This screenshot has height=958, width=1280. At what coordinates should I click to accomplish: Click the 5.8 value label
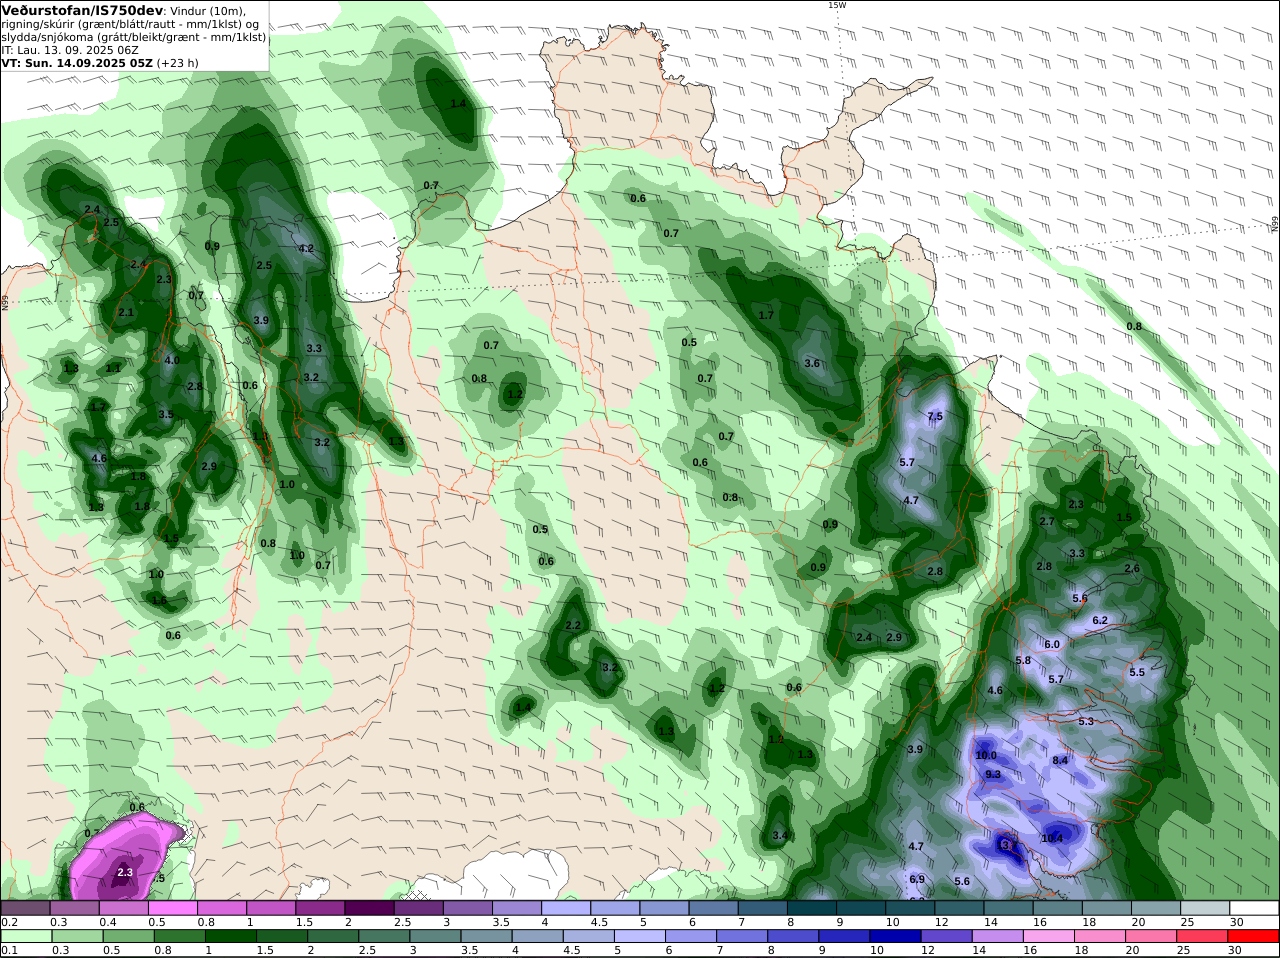click(x=1023, y=660)
